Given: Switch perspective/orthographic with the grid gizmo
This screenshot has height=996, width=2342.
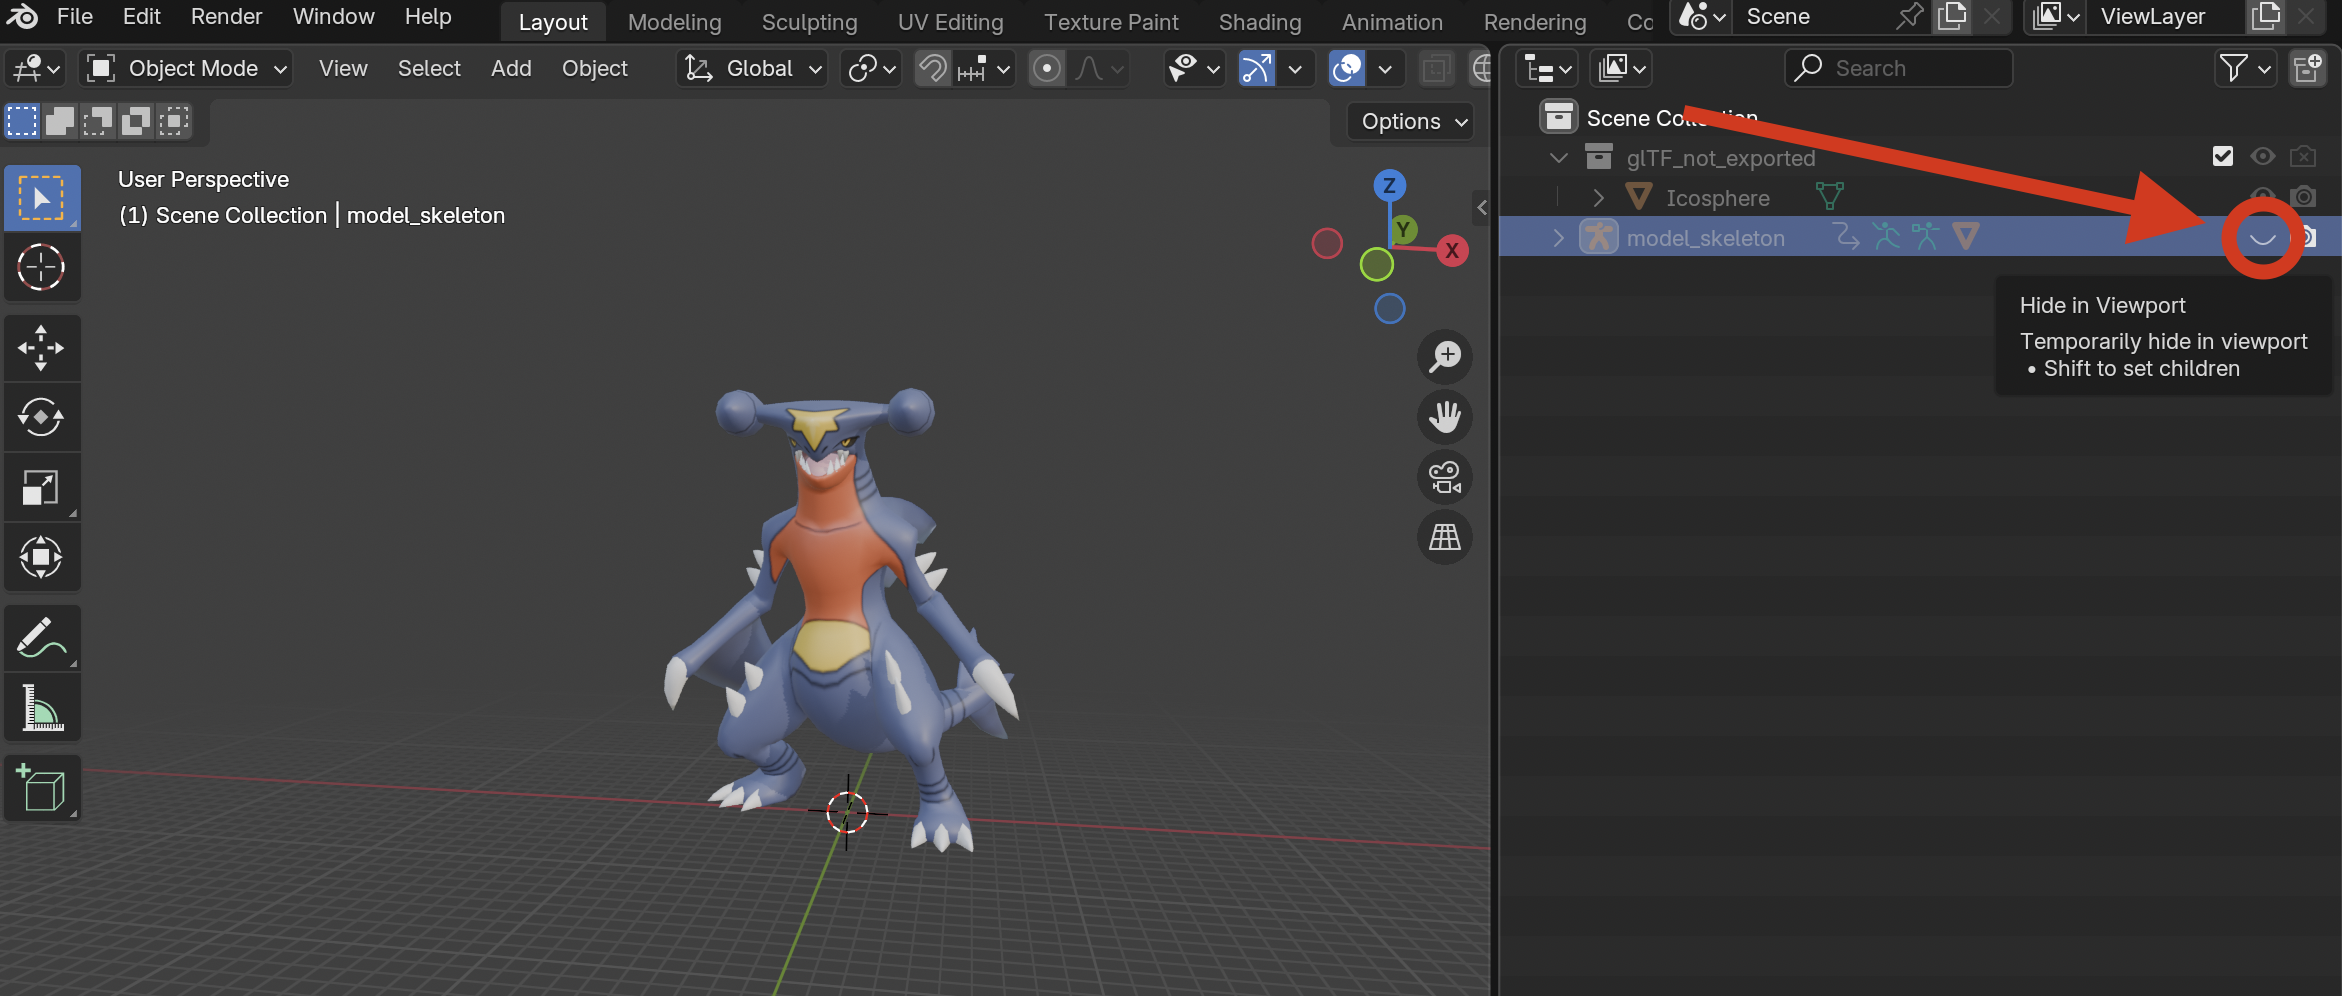Looking at the screenshot, I should [x=1445, y=537].
